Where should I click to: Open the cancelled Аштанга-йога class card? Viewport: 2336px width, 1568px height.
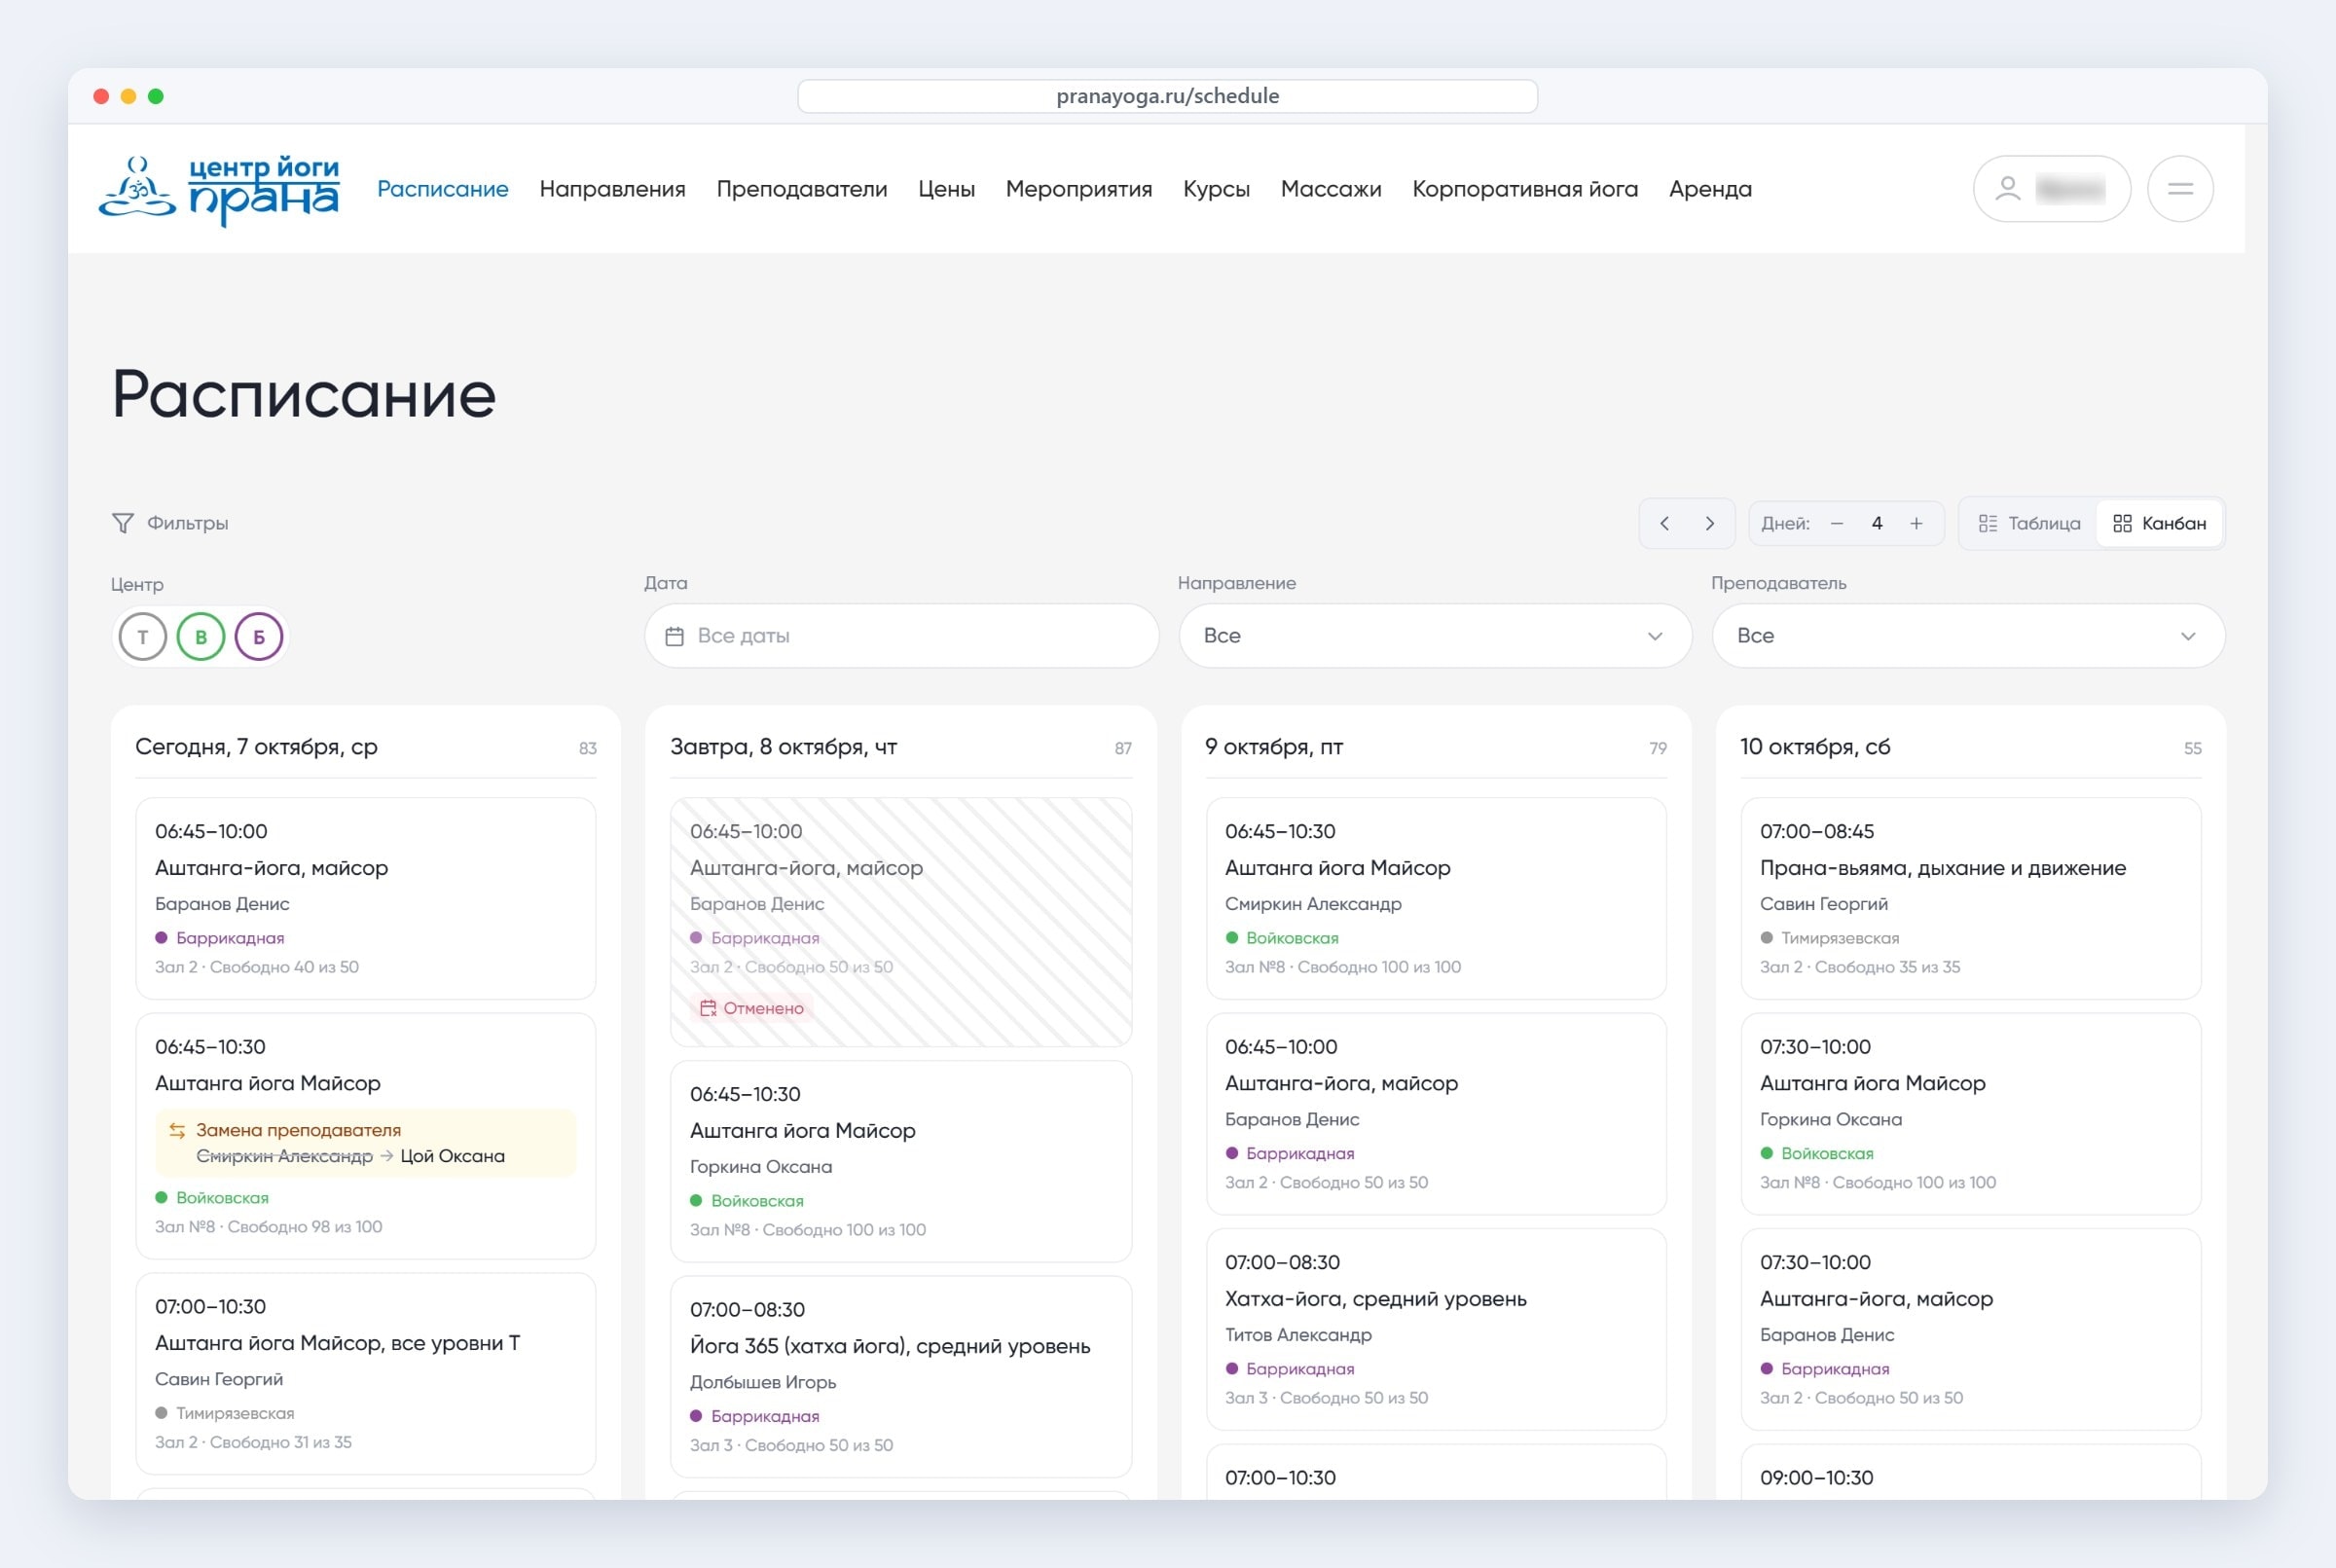tap(901, 921)
